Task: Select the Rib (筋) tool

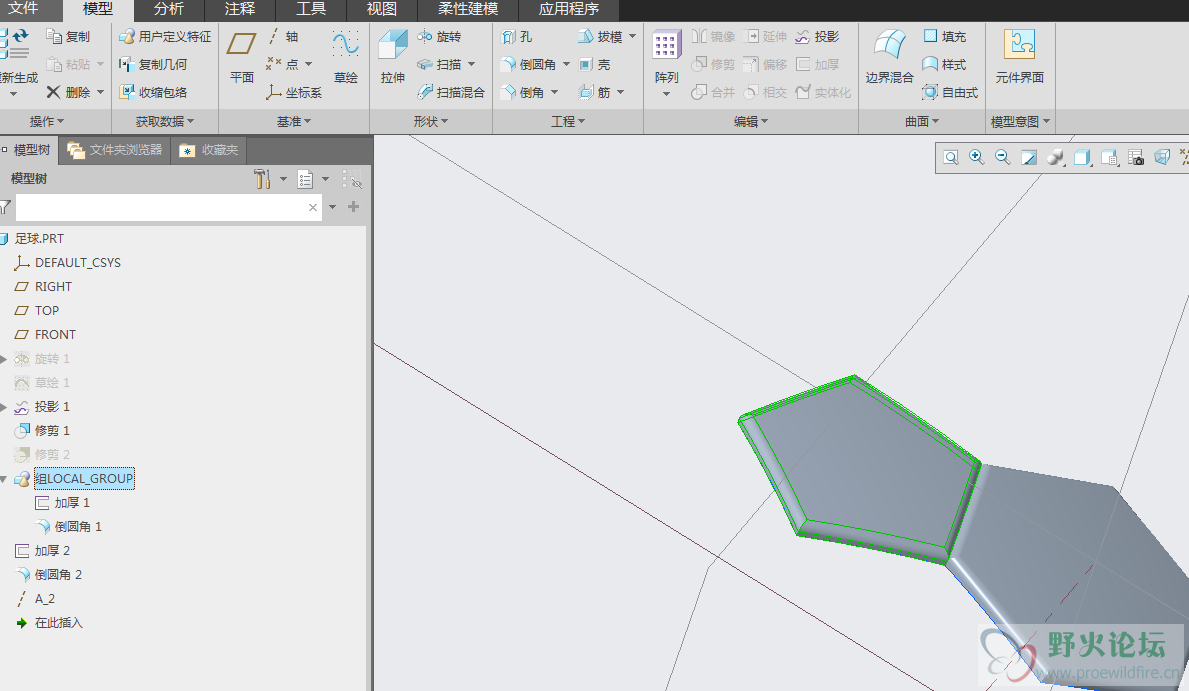Action: click(x=594, y=93)
